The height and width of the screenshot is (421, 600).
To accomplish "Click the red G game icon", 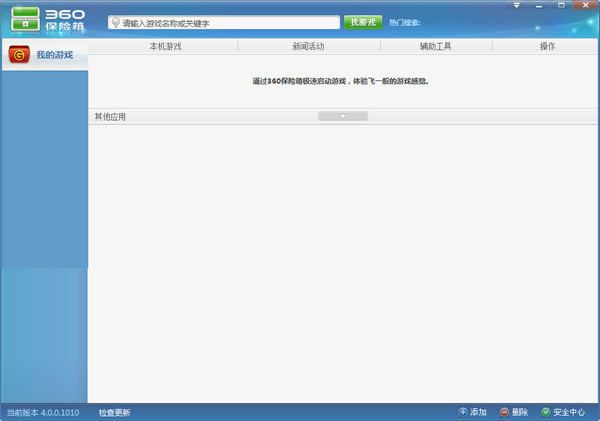I will (19, 54).
